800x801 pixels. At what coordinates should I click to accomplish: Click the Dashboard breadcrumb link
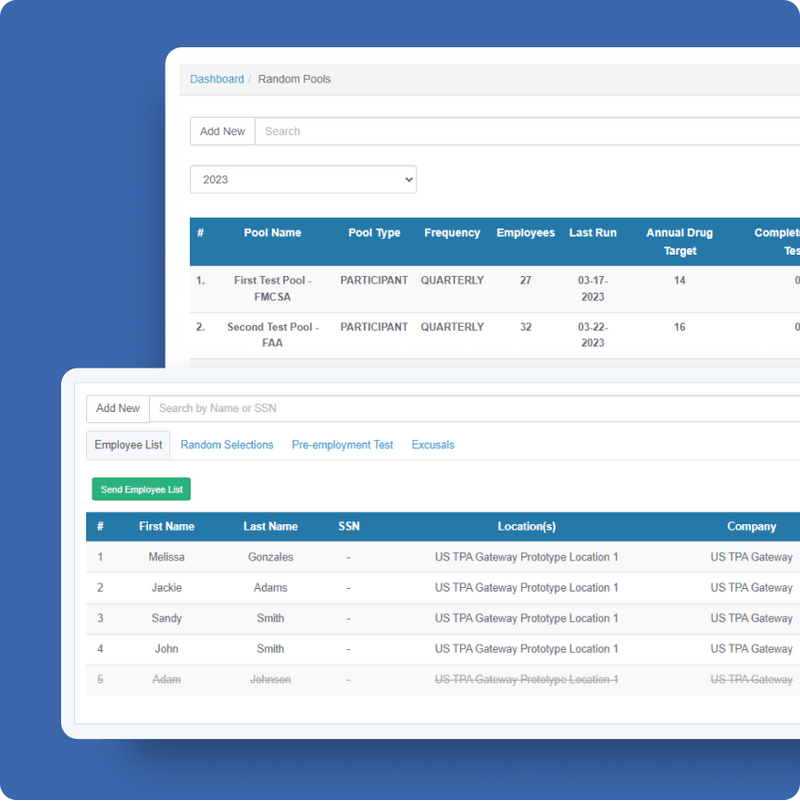tap(217, 79)
